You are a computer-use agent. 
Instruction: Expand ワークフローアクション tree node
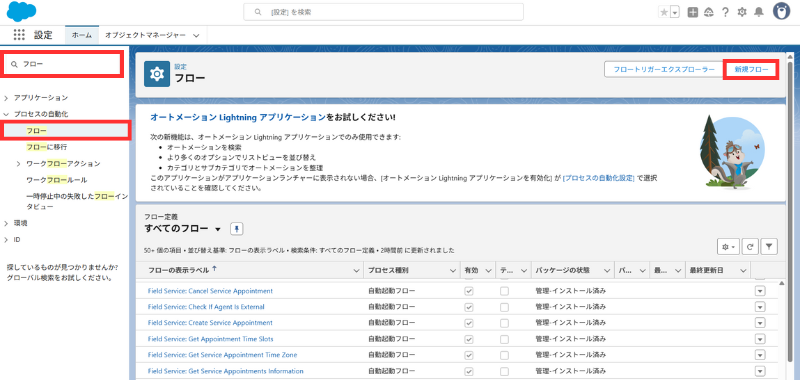point(18,164)
